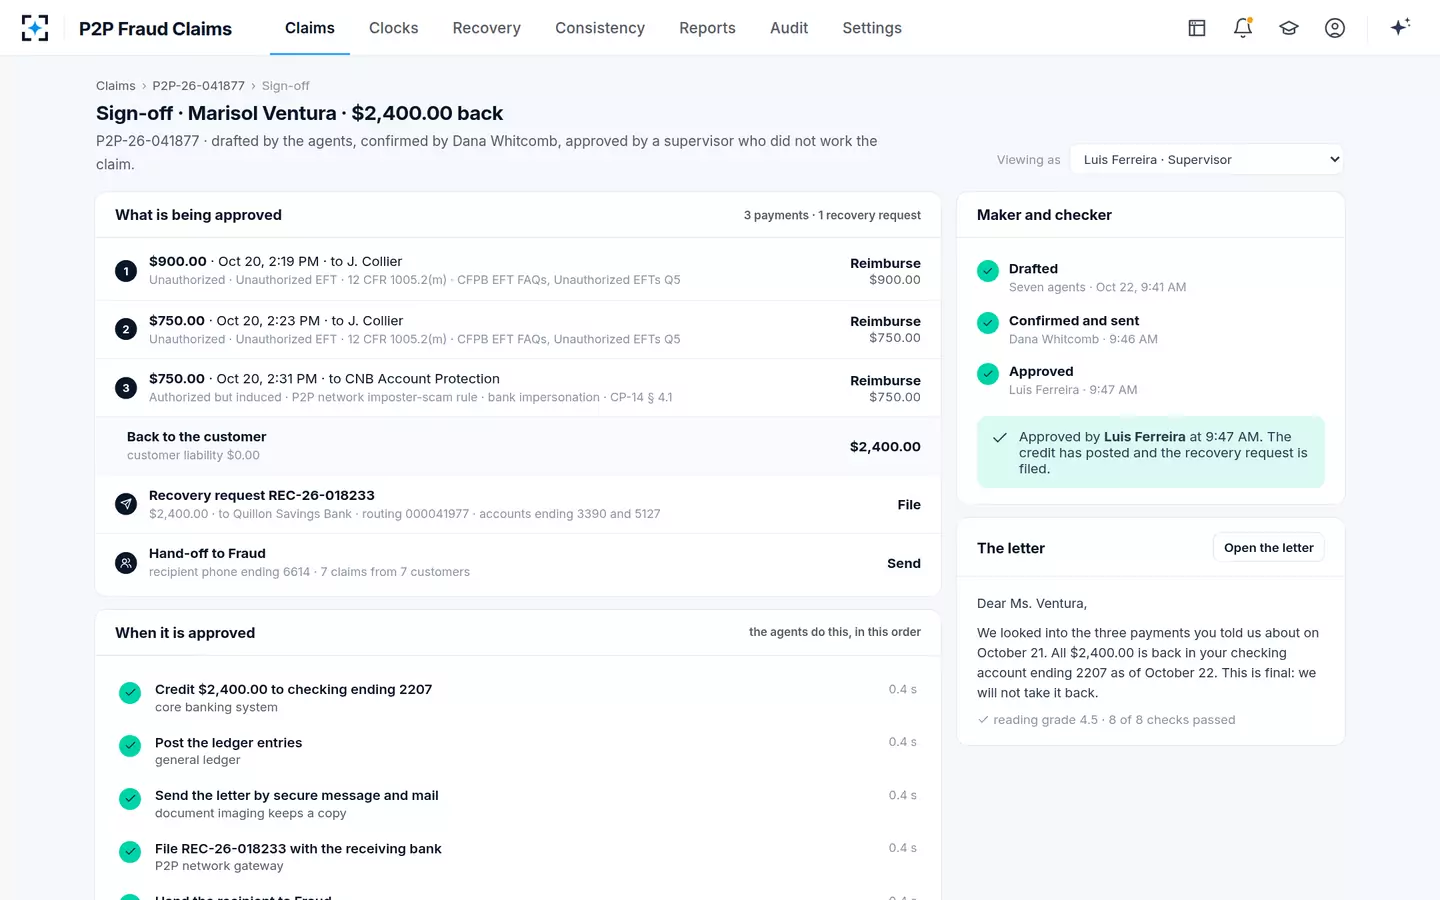This screenshot has width=1440, height=900.
Task: Click the number 1 badge for $900.00 payment
Action: (x=126, y=271)
